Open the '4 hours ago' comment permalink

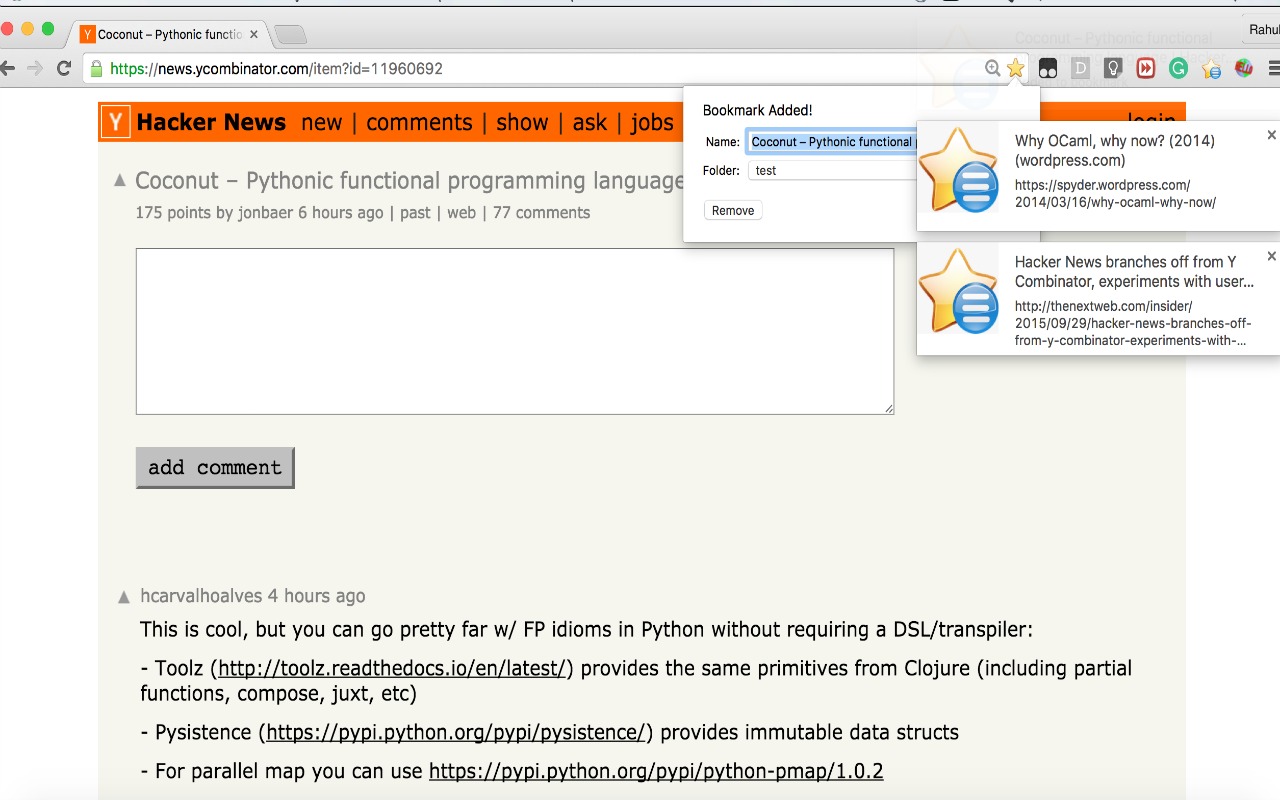[316, 595]
